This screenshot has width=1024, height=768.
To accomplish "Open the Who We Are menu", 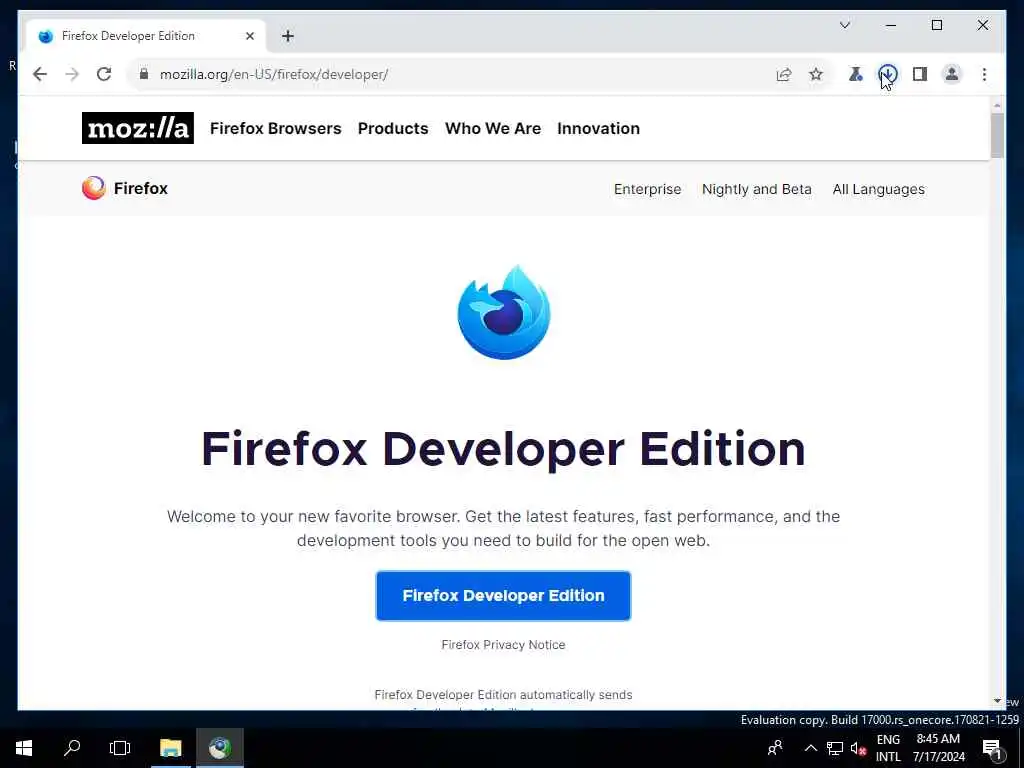I will (493, 129).
